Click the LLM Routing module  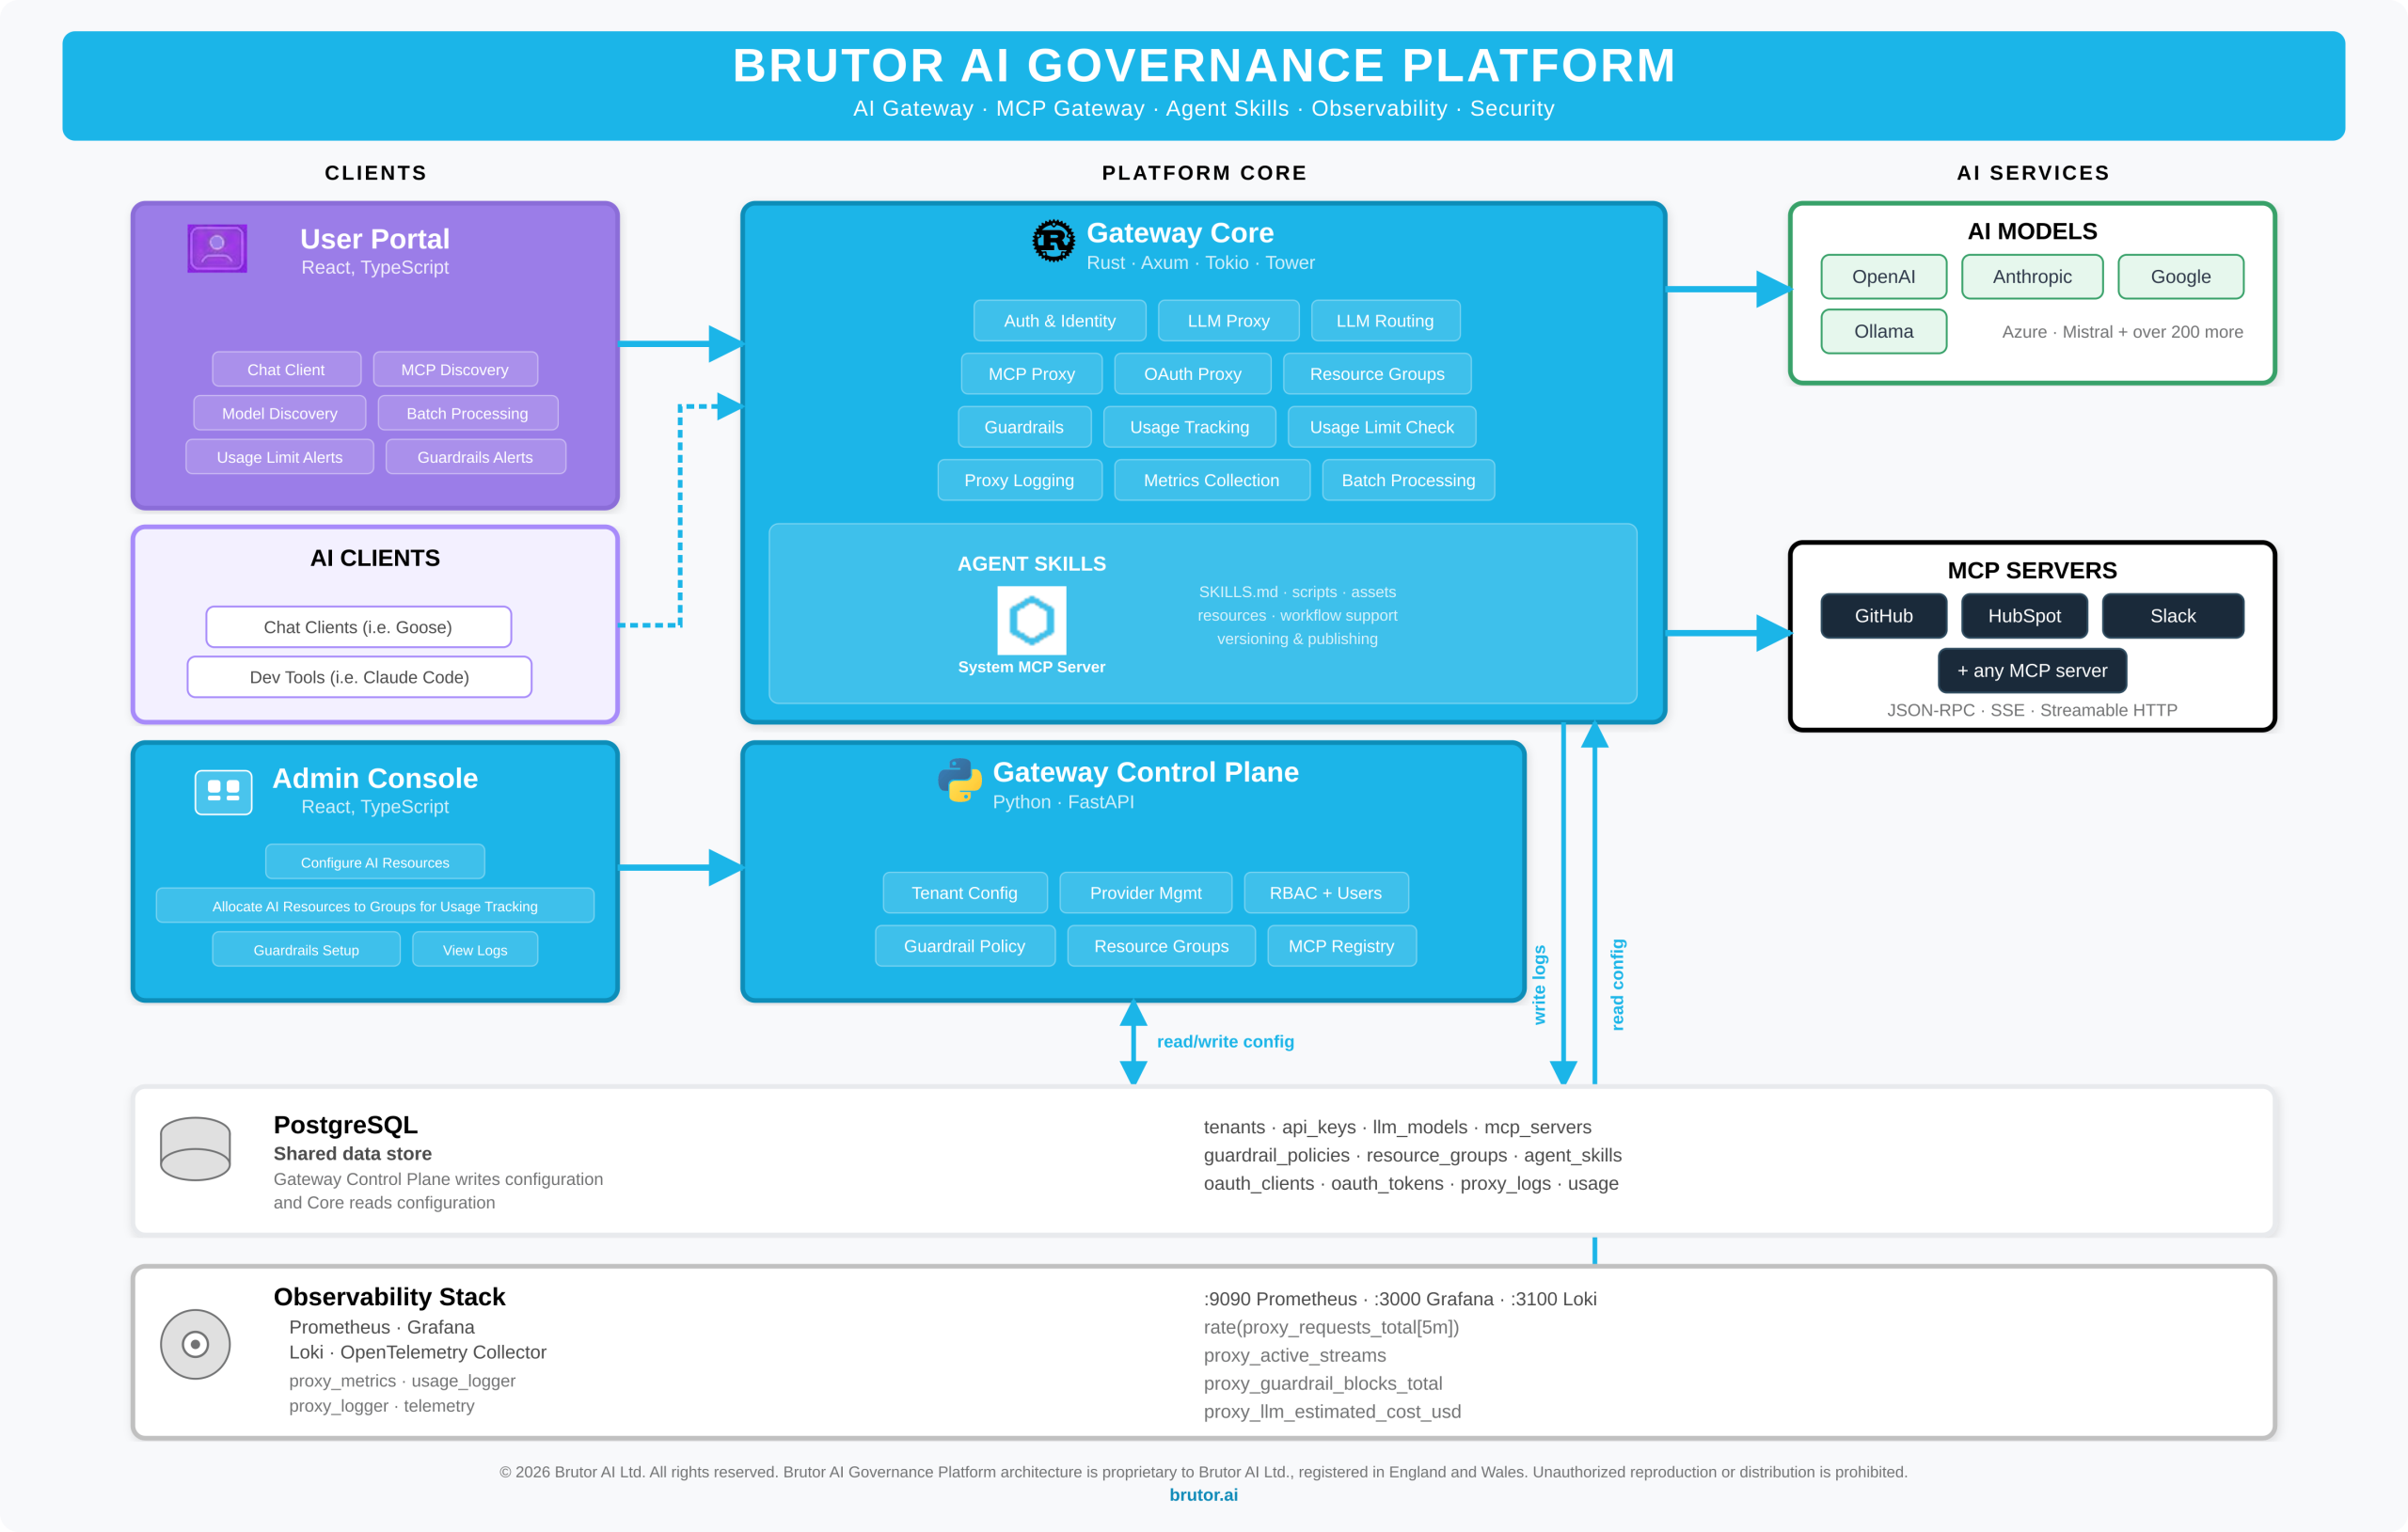[1384, 321]
